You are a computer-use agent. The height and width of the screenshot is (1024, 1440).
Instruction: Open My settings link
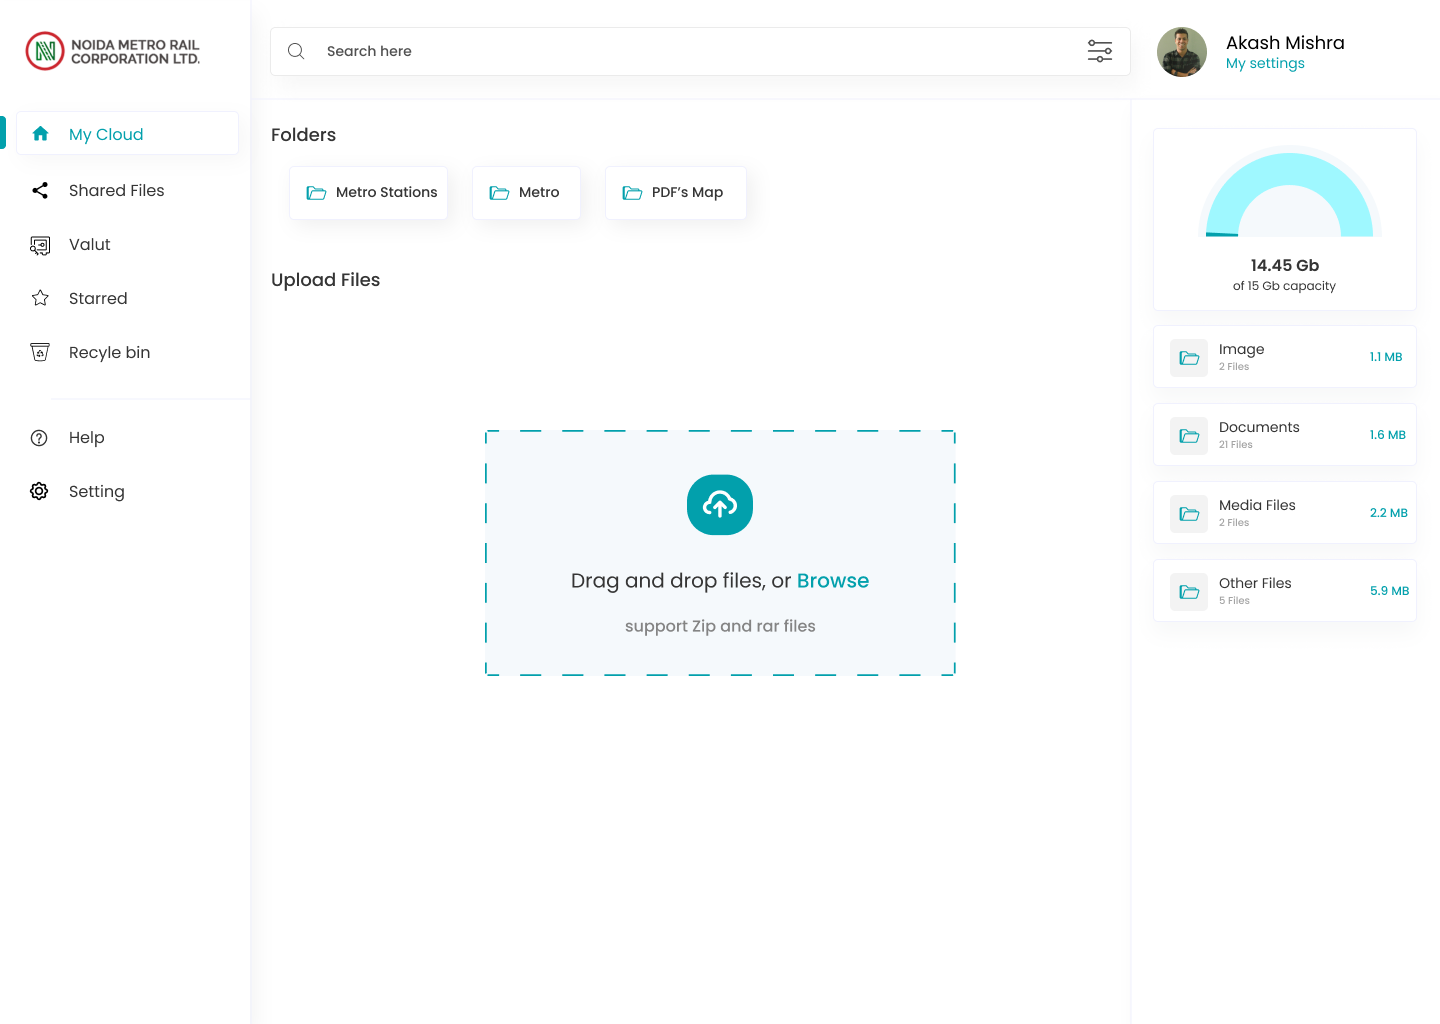coord(1265,63)
